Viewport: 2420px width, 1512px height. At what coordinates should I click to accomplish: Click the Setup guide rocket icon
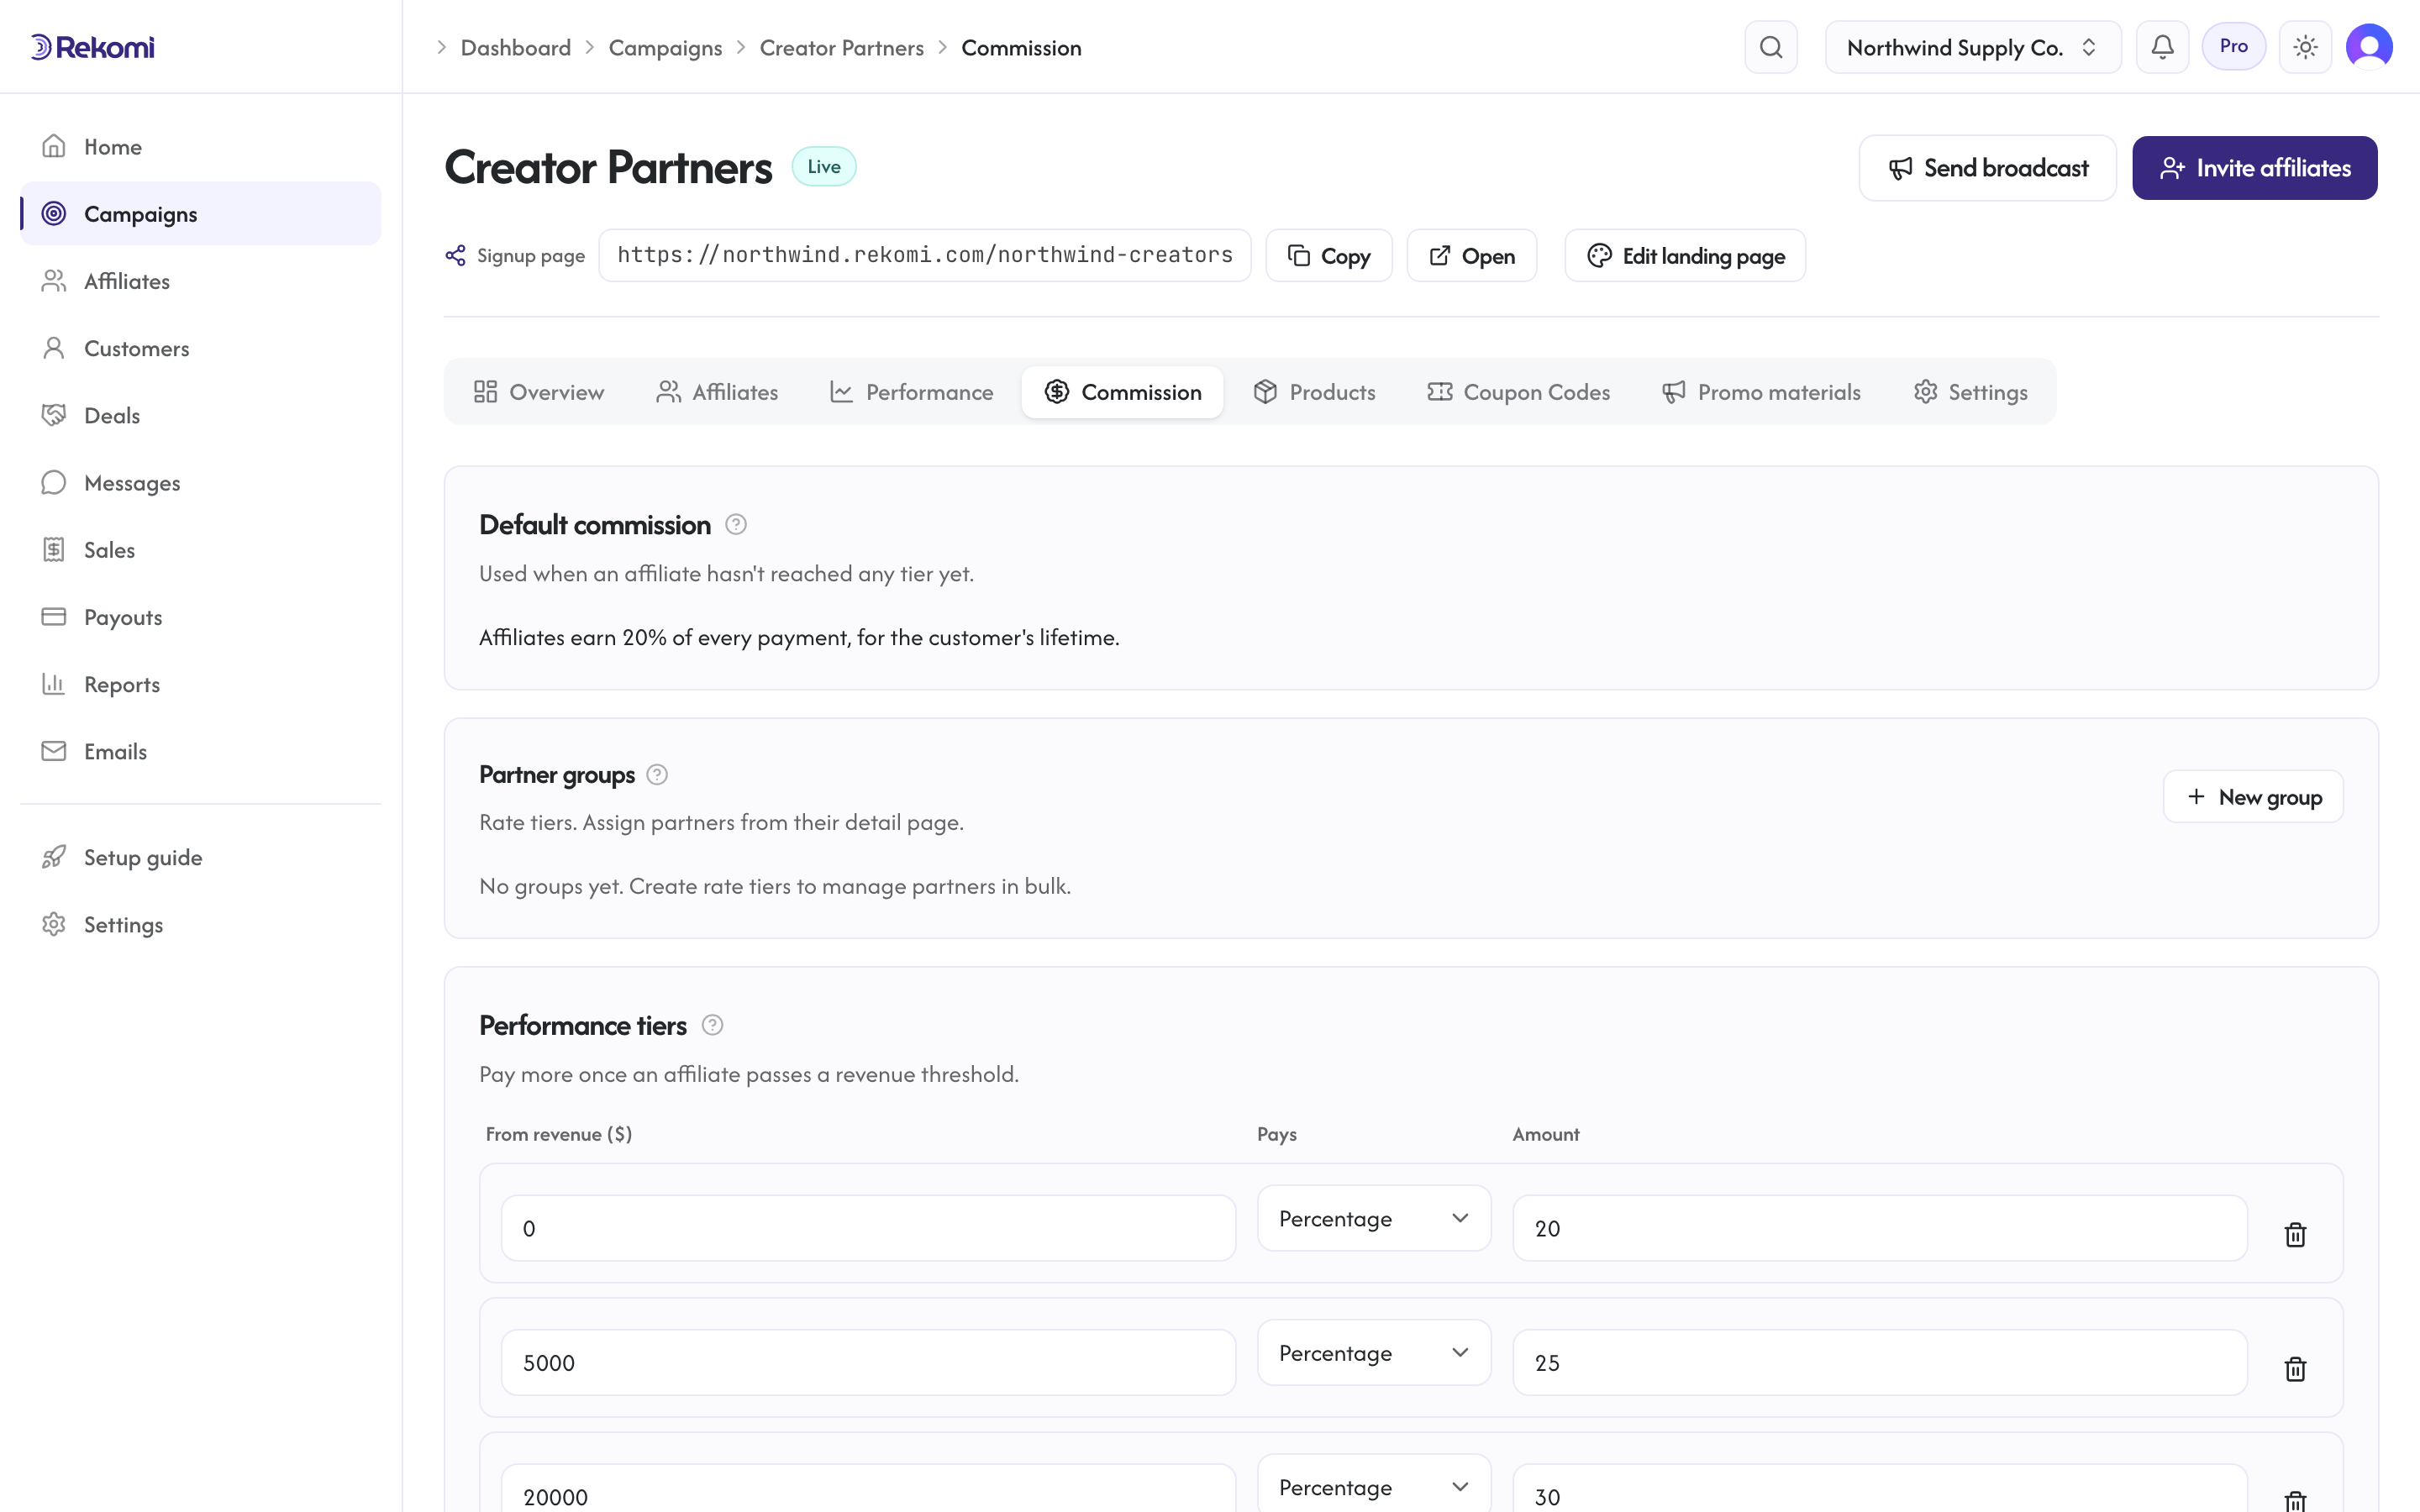54,857
